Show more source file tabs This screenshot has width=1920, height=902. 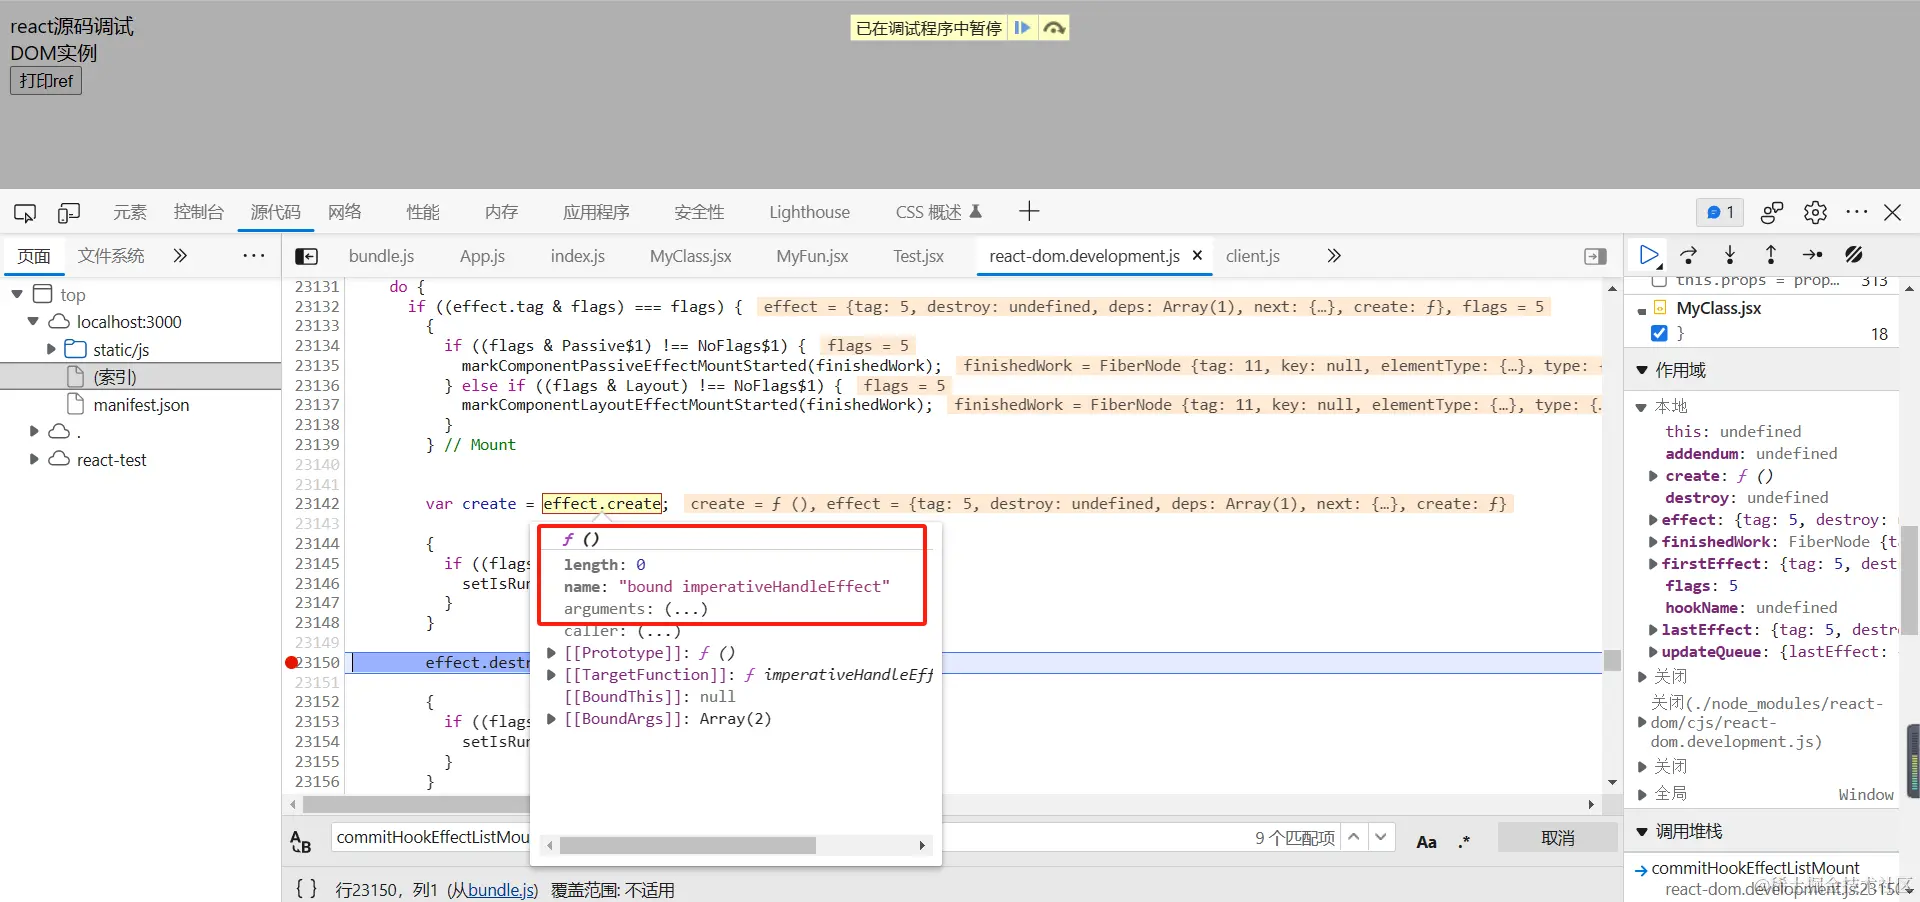(1334, 256)
